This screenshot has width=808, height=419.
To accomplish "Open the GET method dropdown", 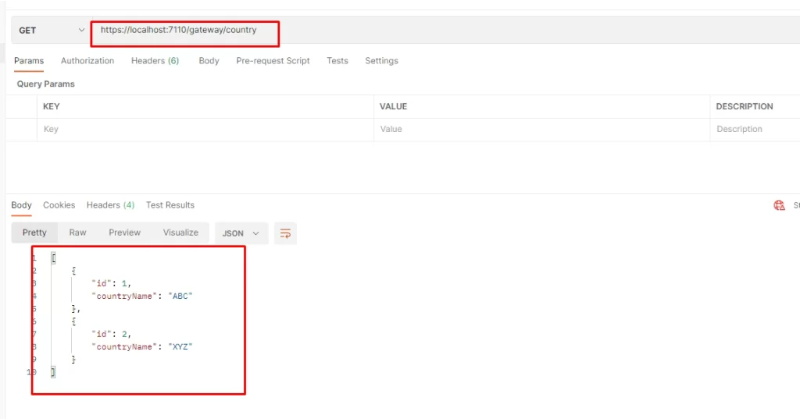I will pos(52,31).
